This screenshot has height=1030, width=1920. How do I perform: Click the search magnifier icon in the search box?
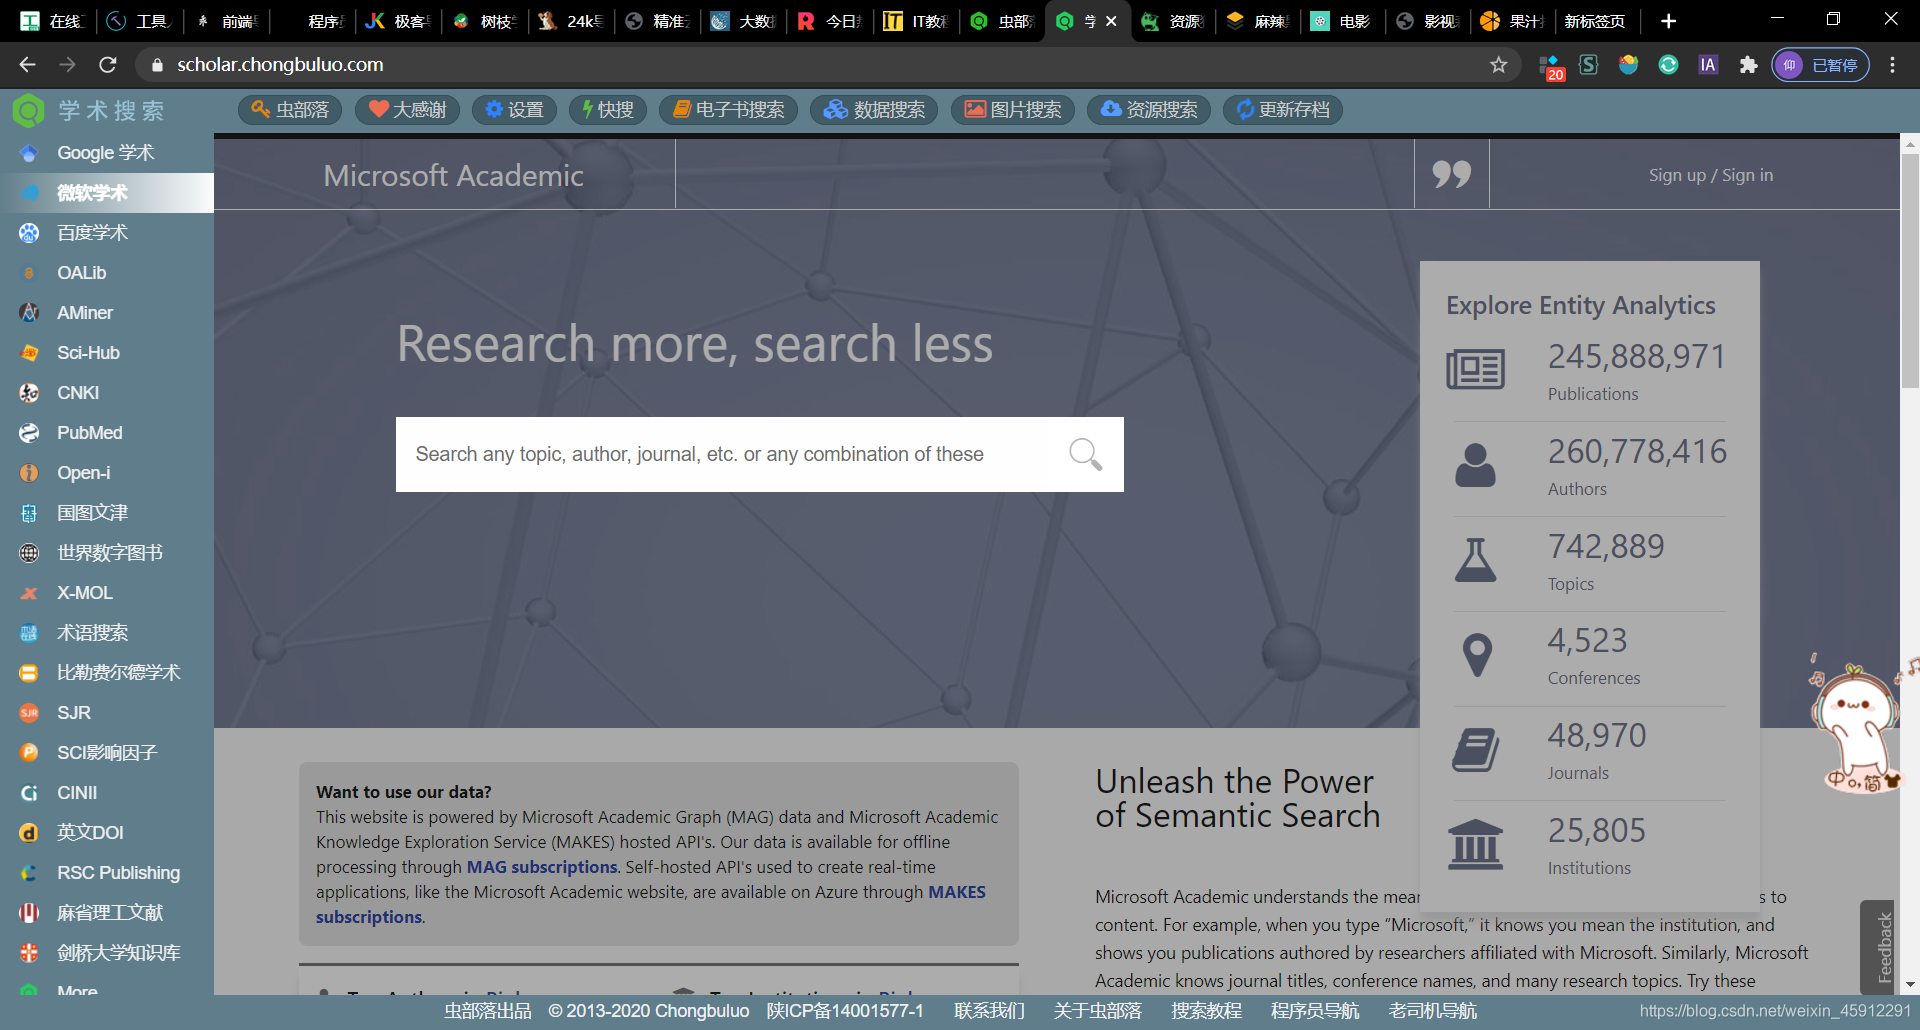1085,454
